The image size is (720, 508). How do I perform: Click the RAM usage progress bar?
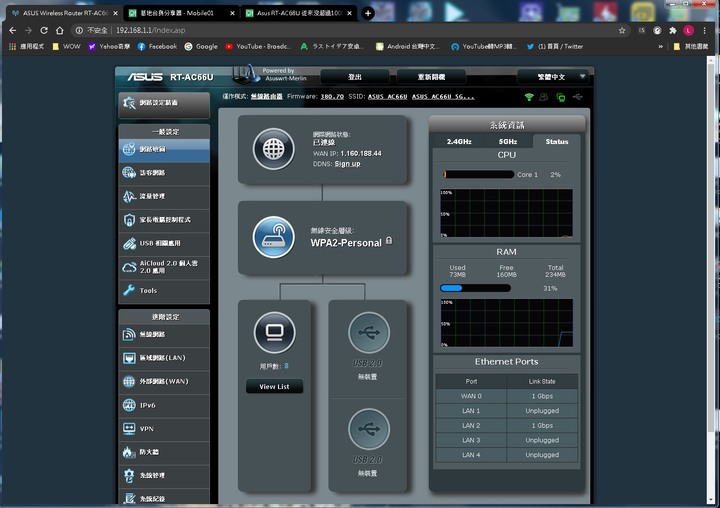(x=475, y=288)
